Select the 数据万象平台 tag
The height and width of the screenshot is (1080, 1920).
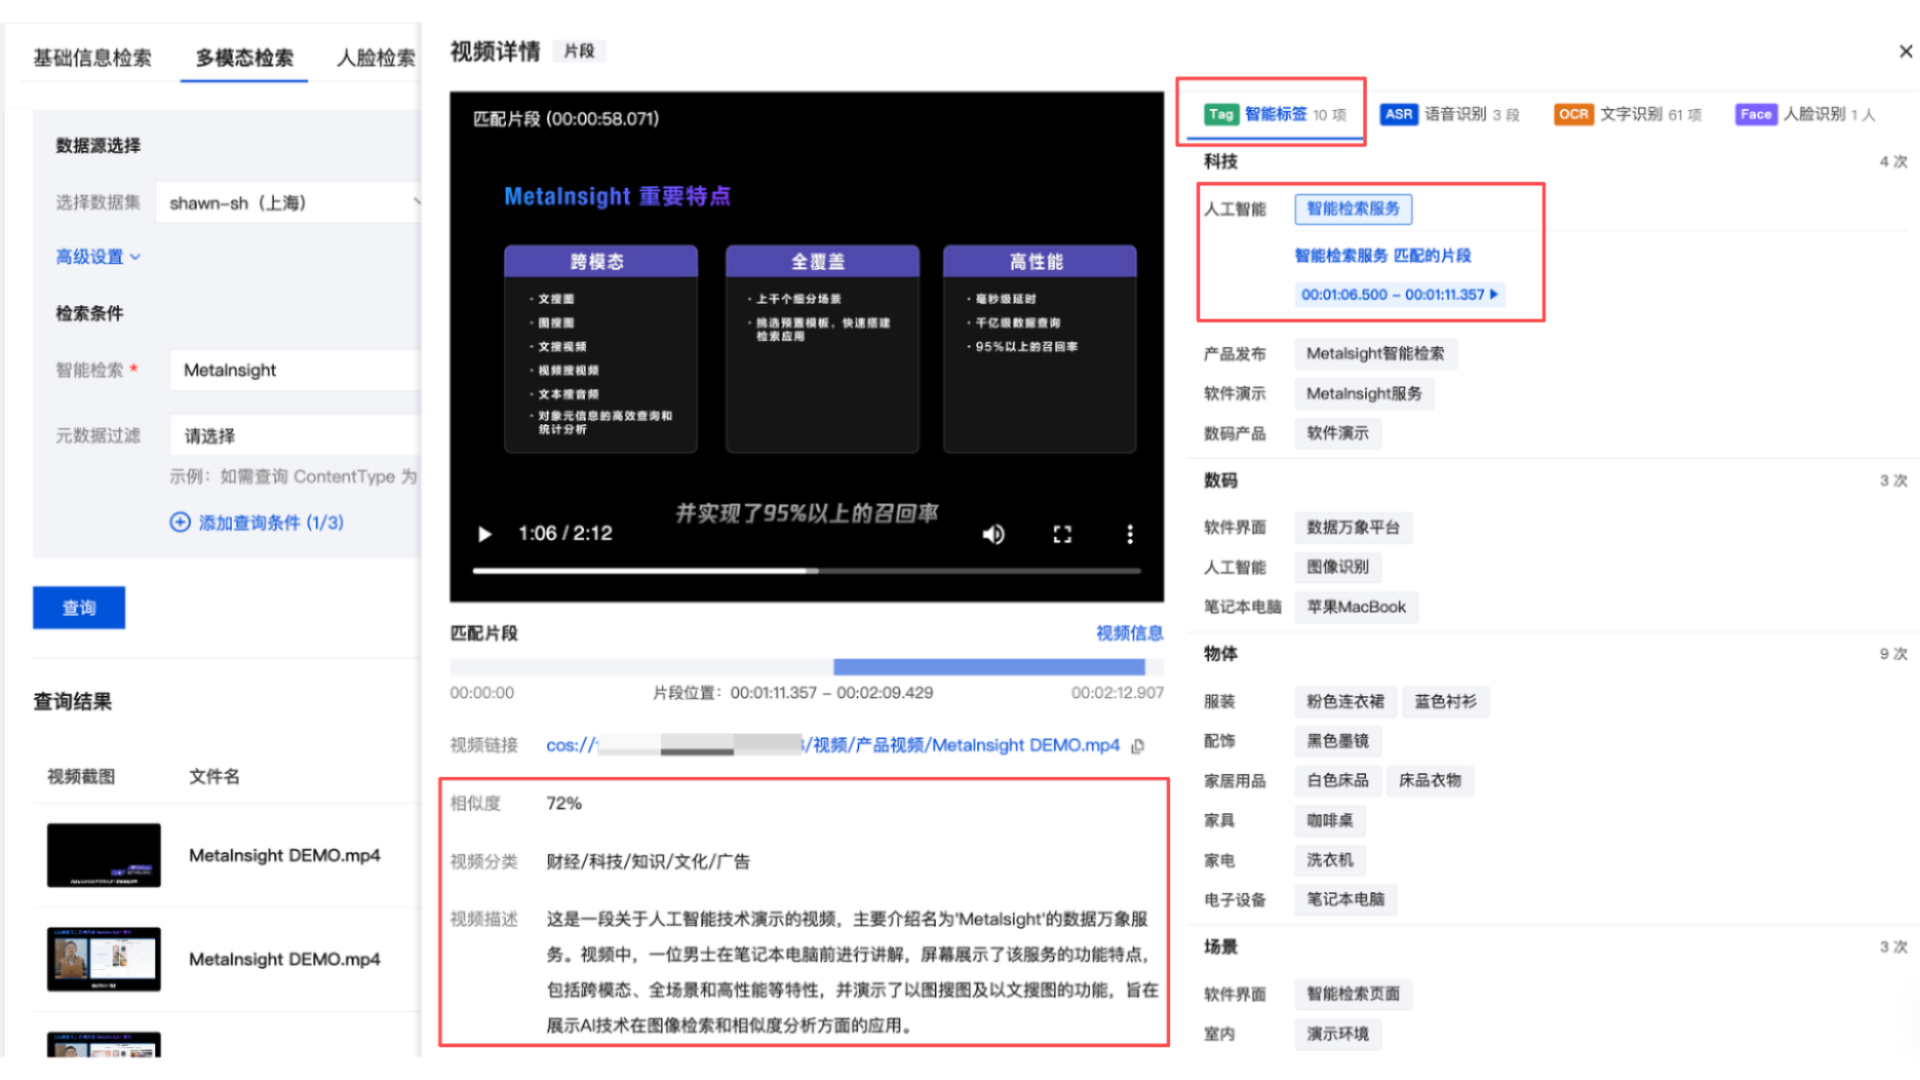click(1353, 527)
